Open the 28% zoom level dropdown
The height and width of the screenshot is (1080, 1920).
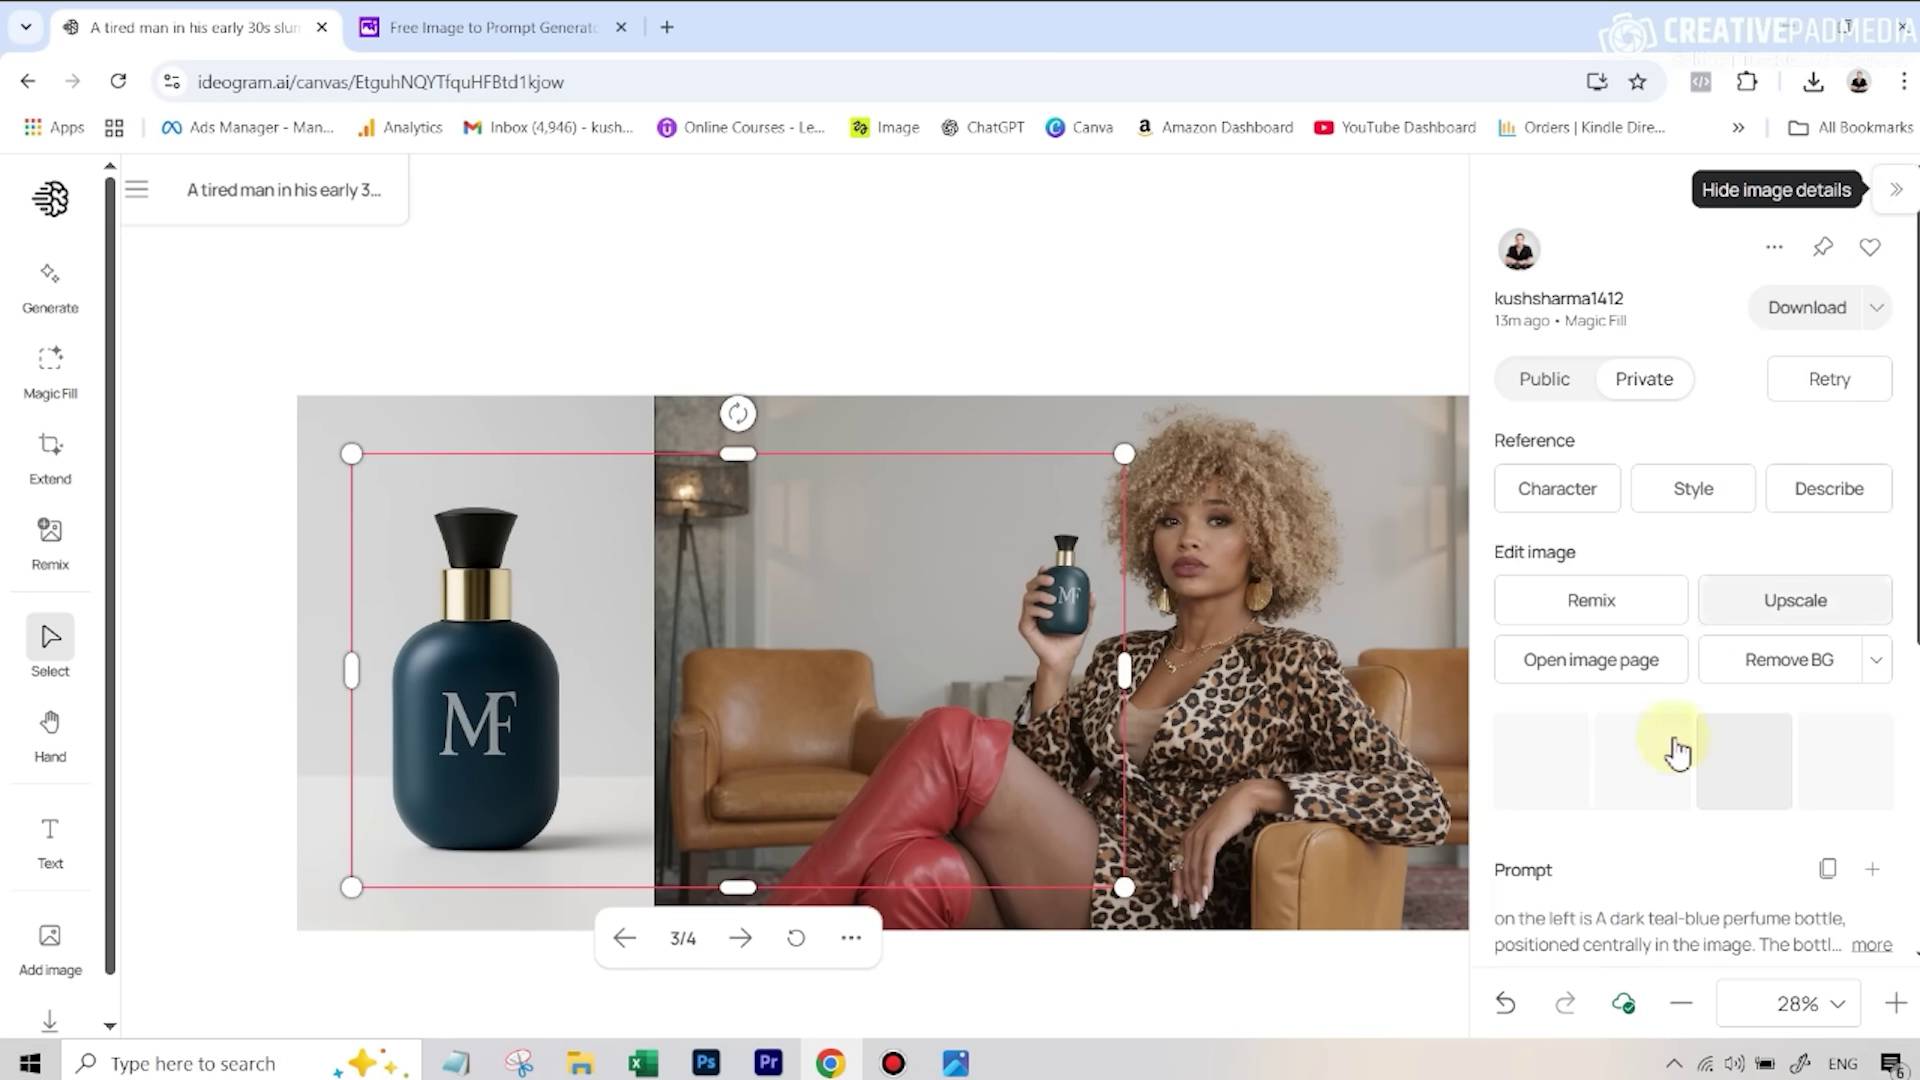coord(1809,1003)
